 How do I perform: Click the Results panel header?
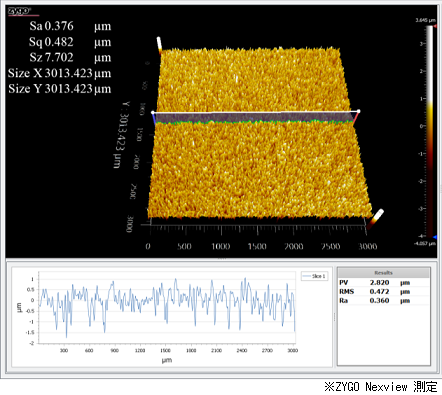(383, 273)
